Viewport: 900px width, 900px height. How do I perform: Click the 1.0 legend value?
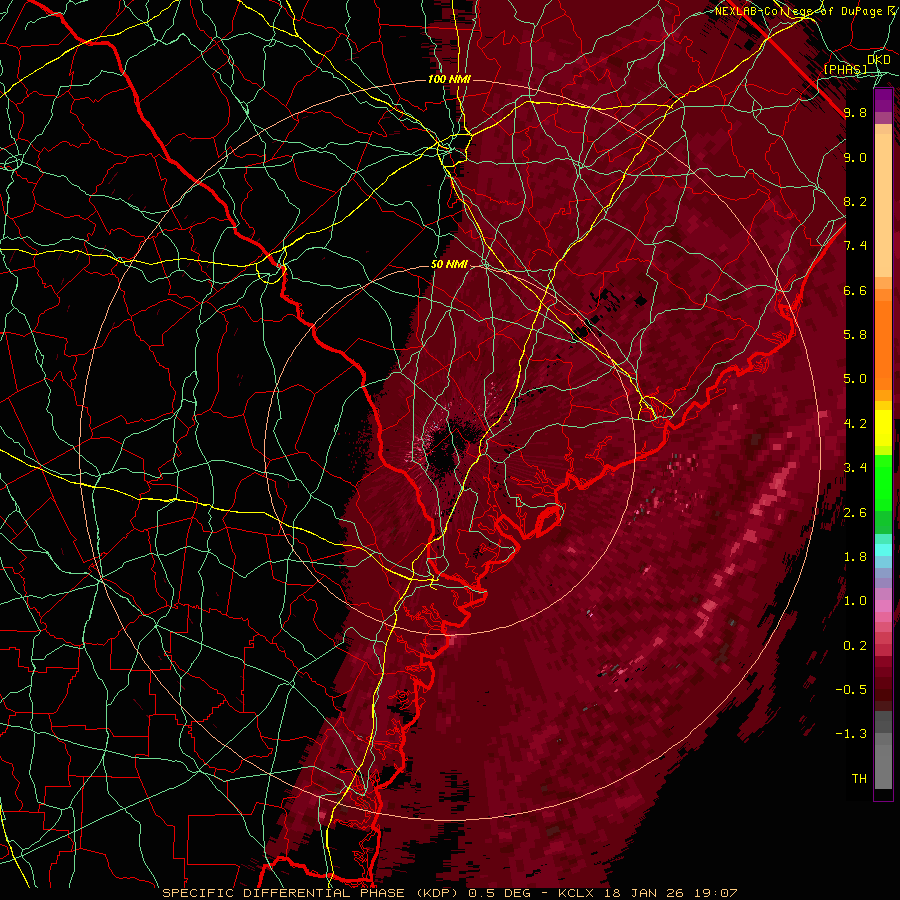click(x=855, y=601)
